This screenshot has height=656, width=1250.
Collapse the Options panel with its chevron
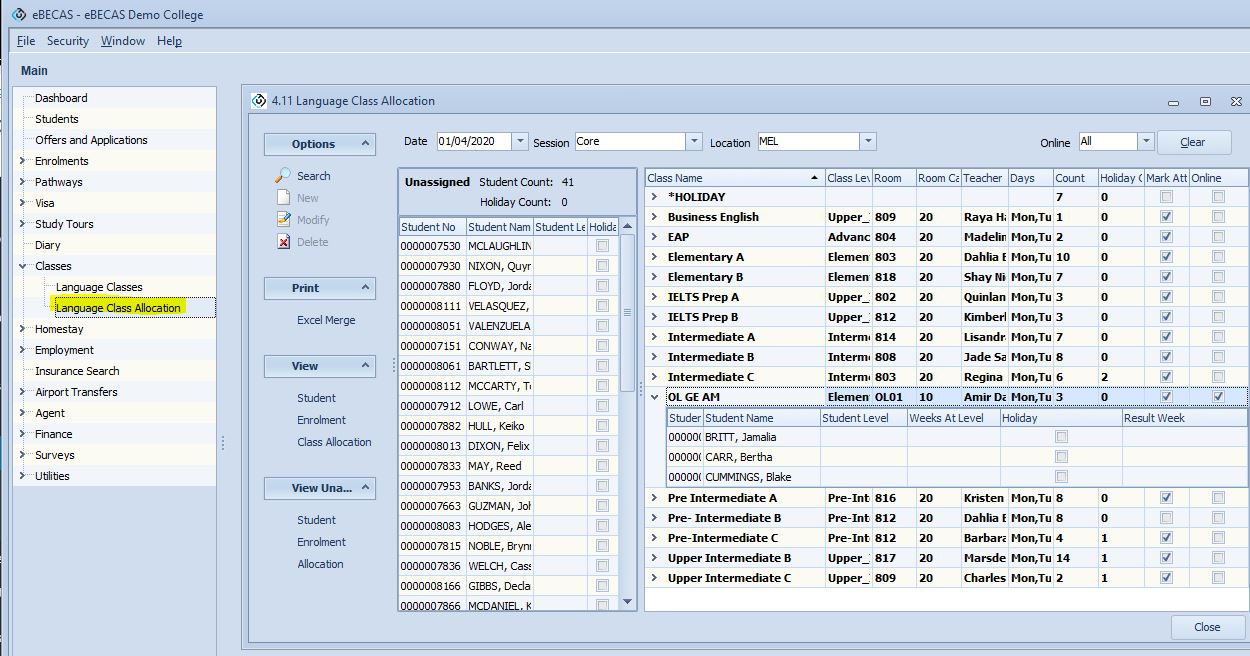[x=365, y=144]
